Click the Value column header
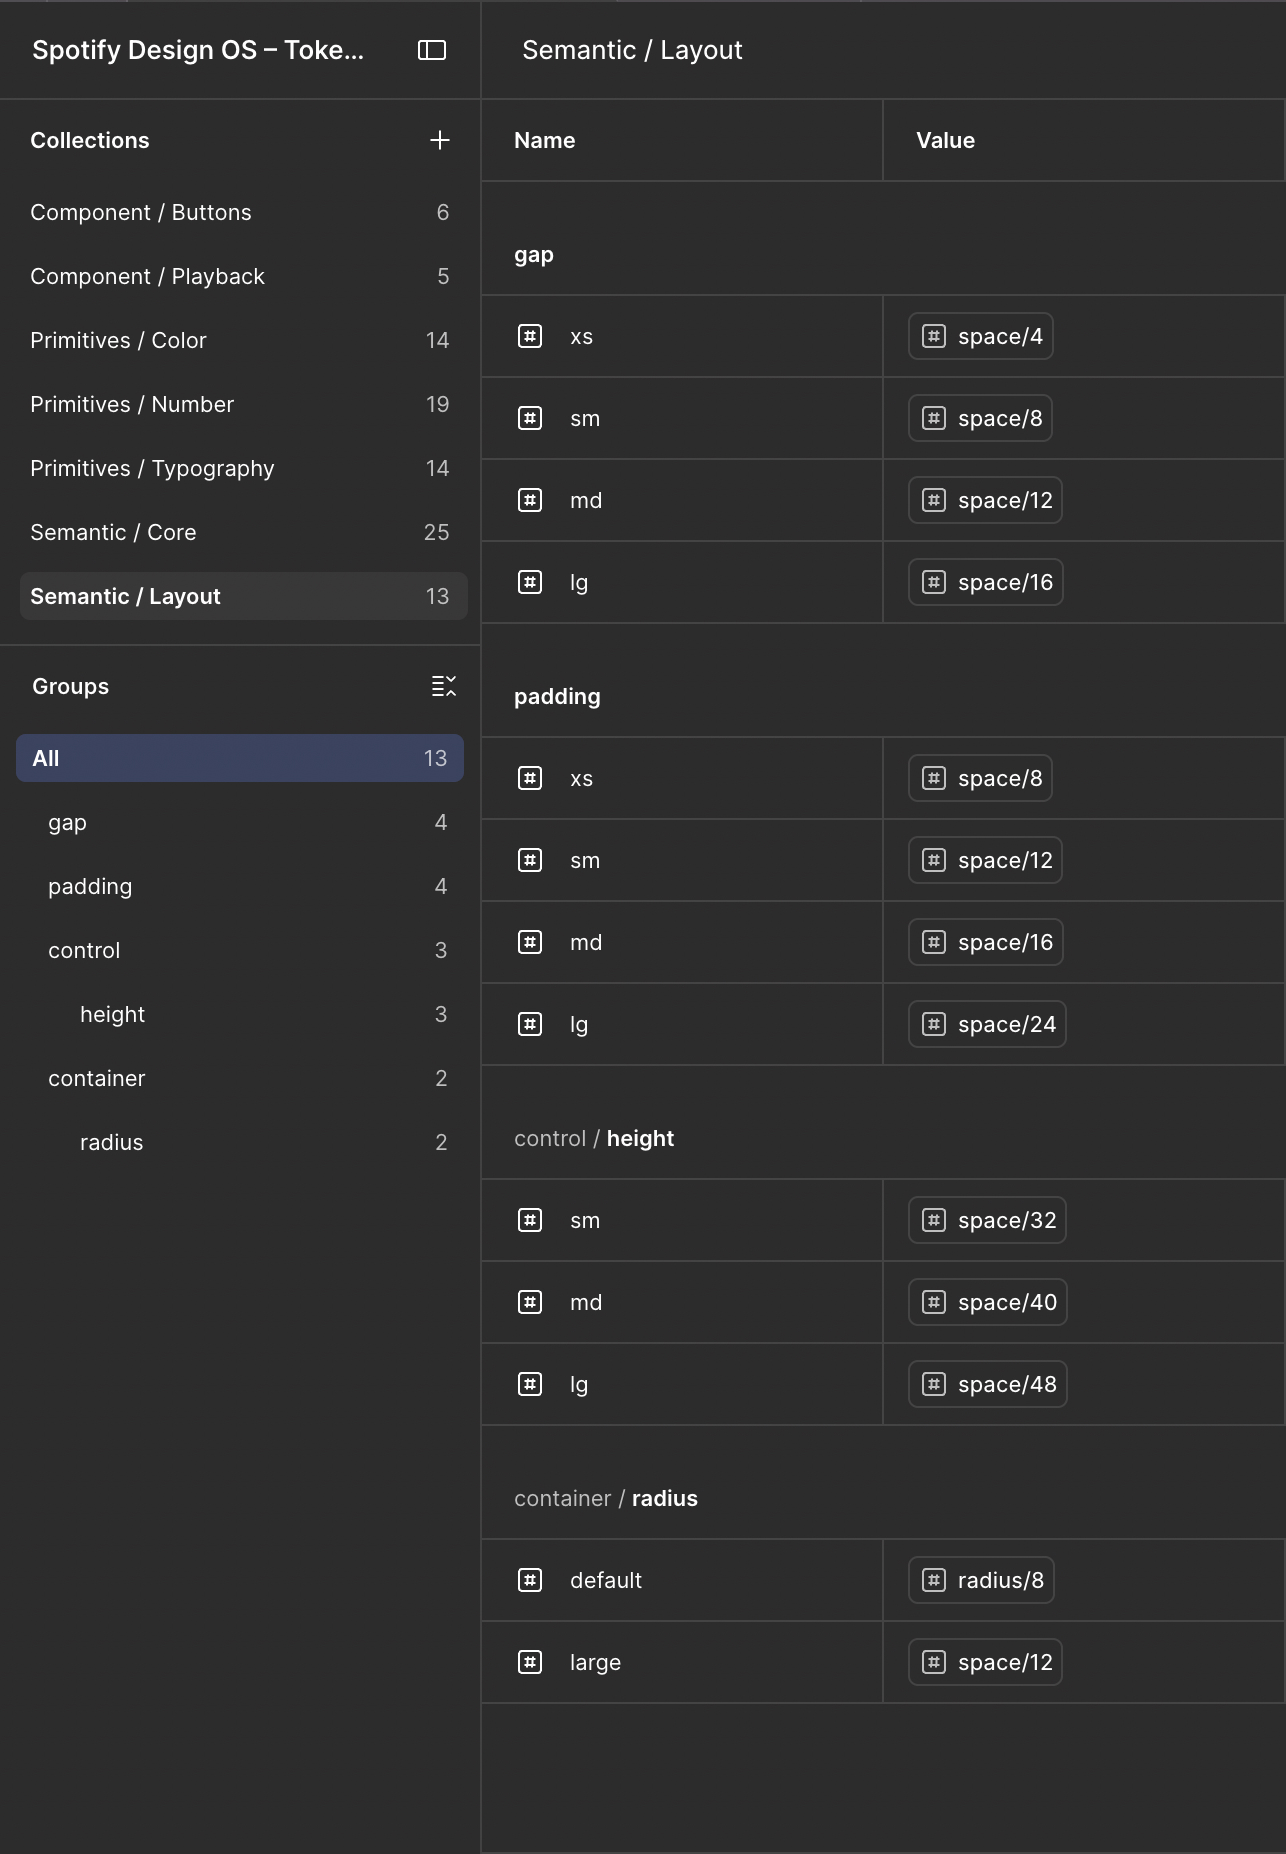The height and width of the screenshot is (1854, 1286). tap(946, 140)
